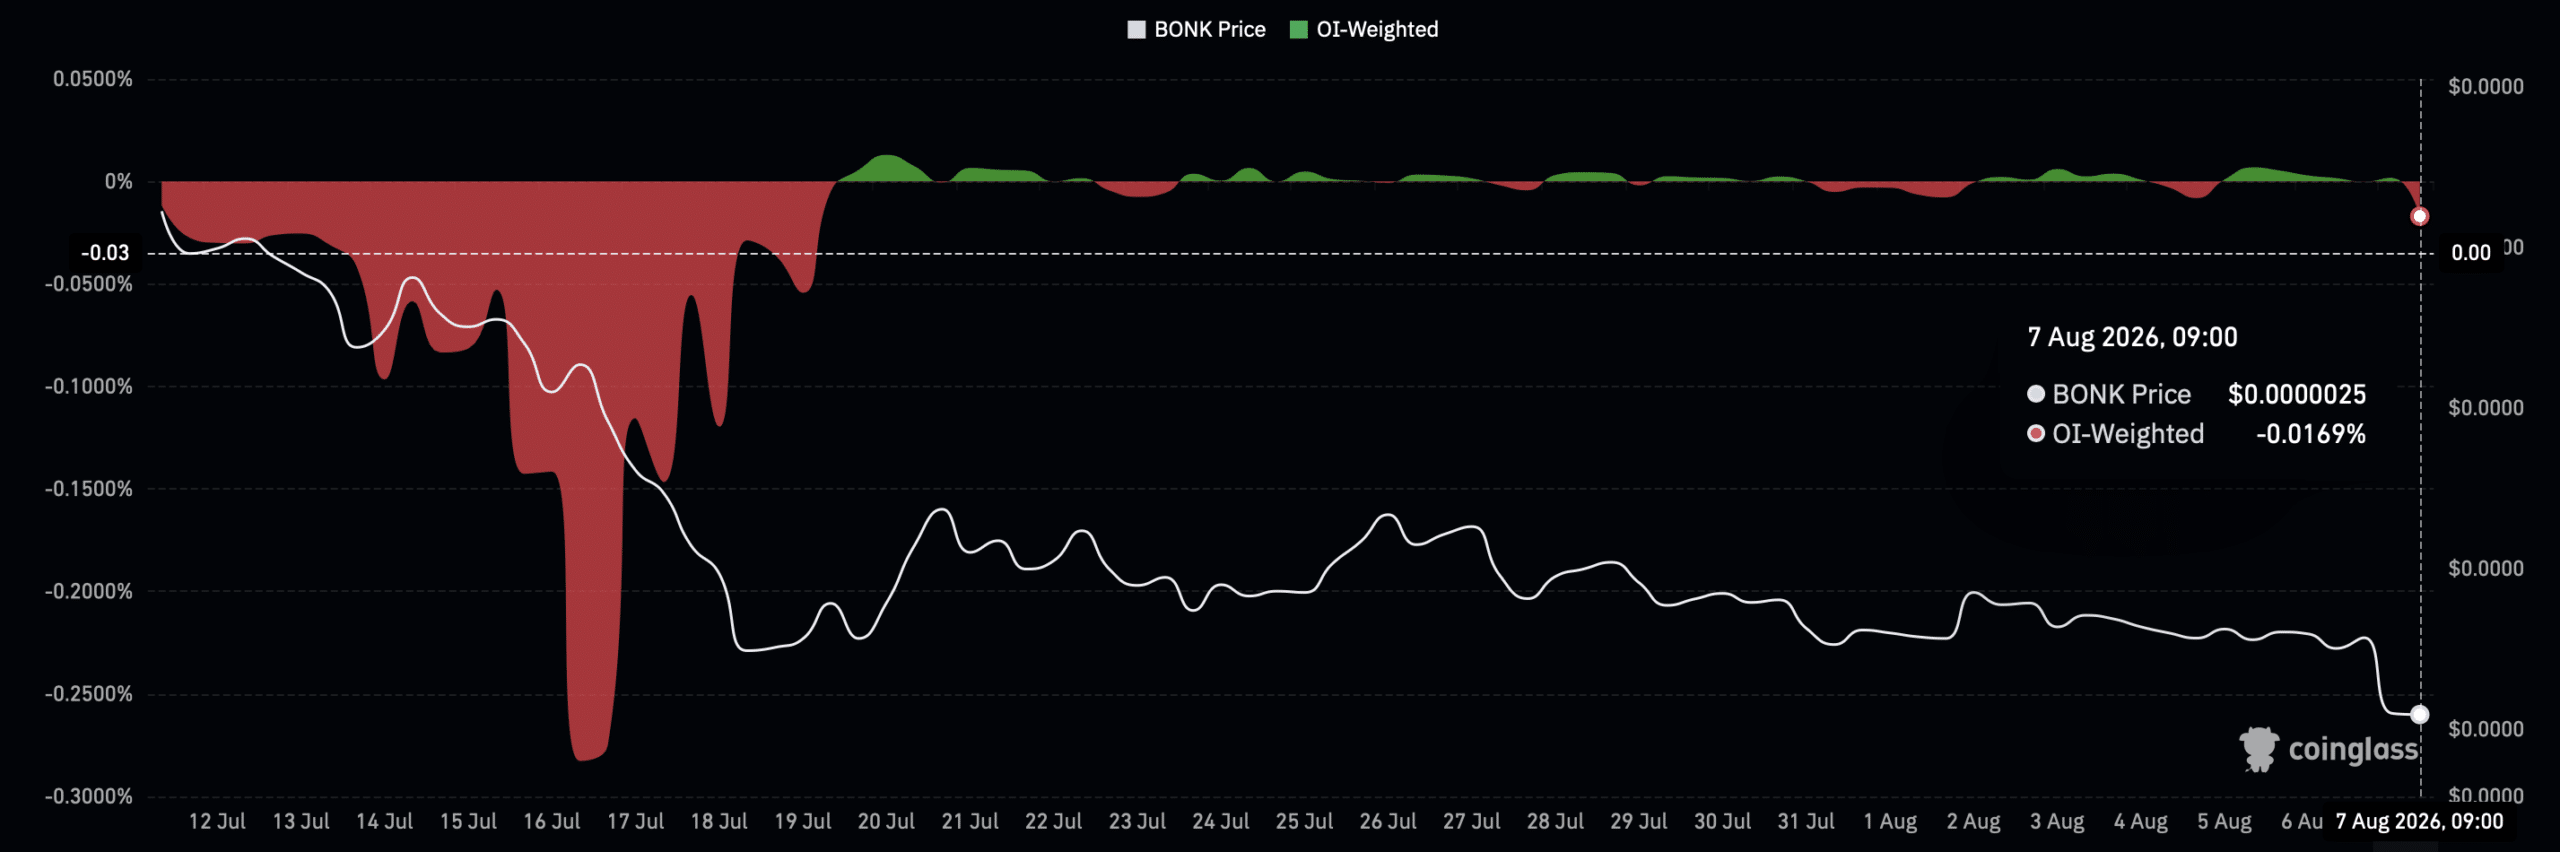Click the '13 Jul' x-axis label
This screenshot has width=2560, height=852.
(301, 821)
